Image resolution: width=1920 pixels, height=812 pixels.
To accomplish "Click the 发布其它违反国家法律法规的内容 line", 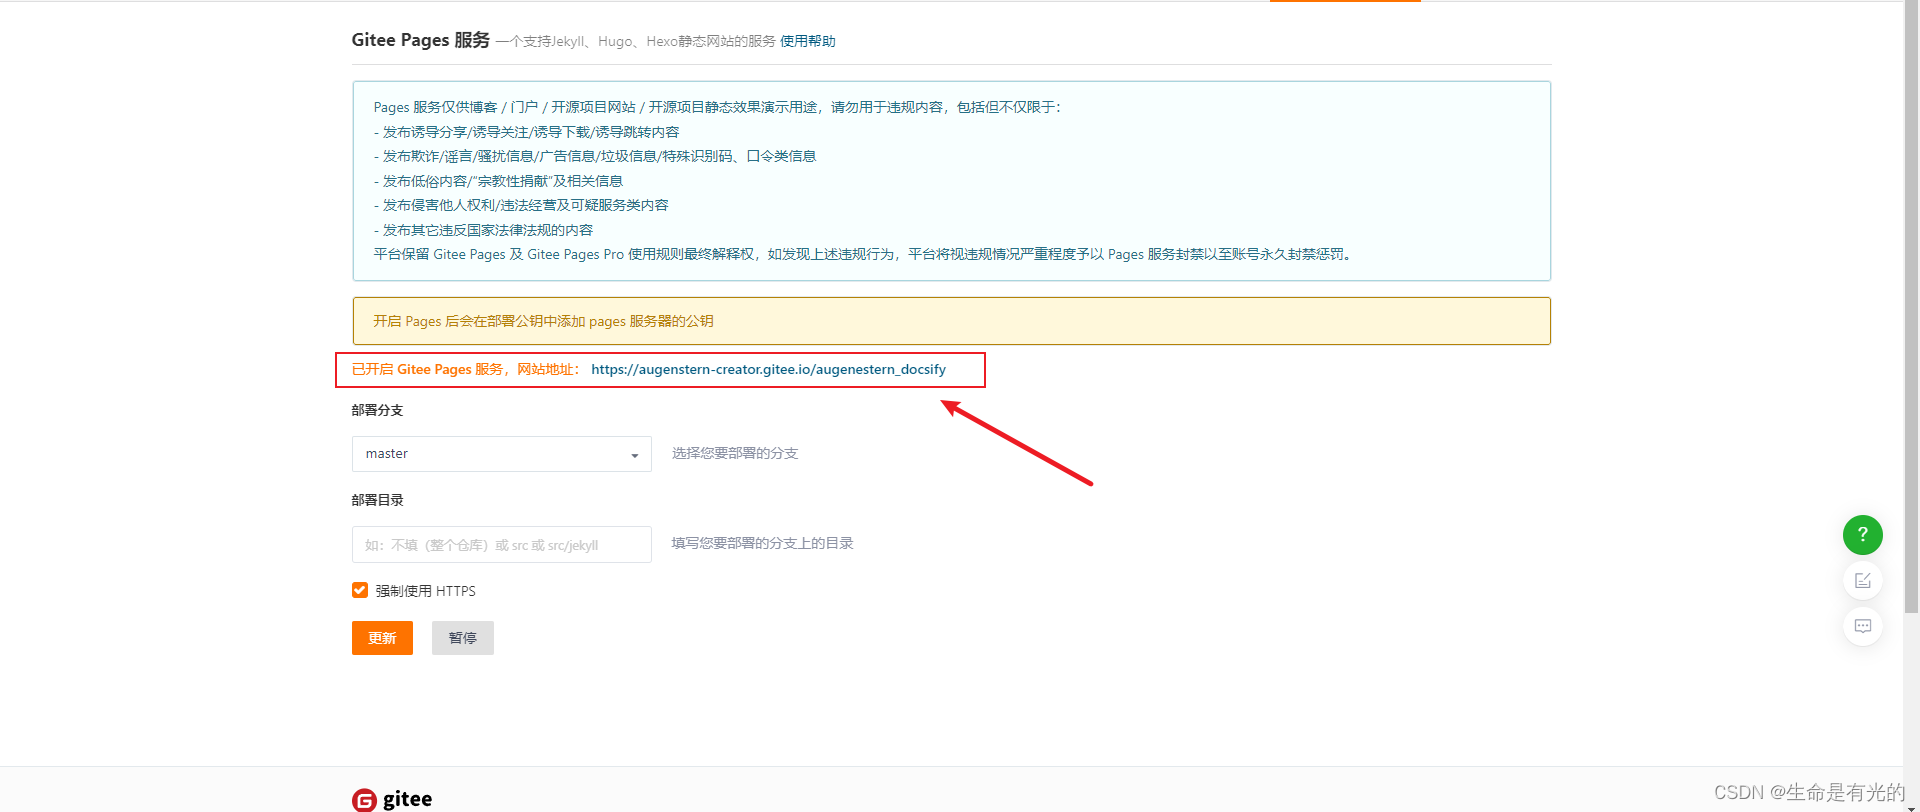I will [483, 230].
